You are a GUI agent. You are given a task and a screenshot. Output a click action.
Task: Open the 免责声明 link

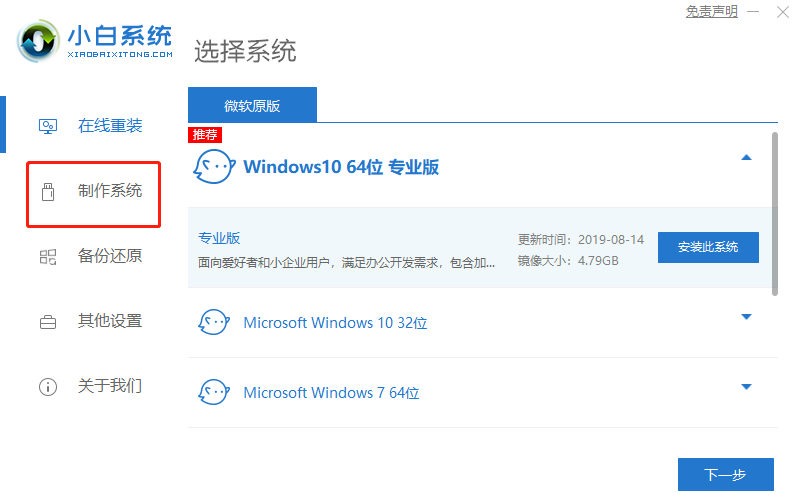pos(711,12)
